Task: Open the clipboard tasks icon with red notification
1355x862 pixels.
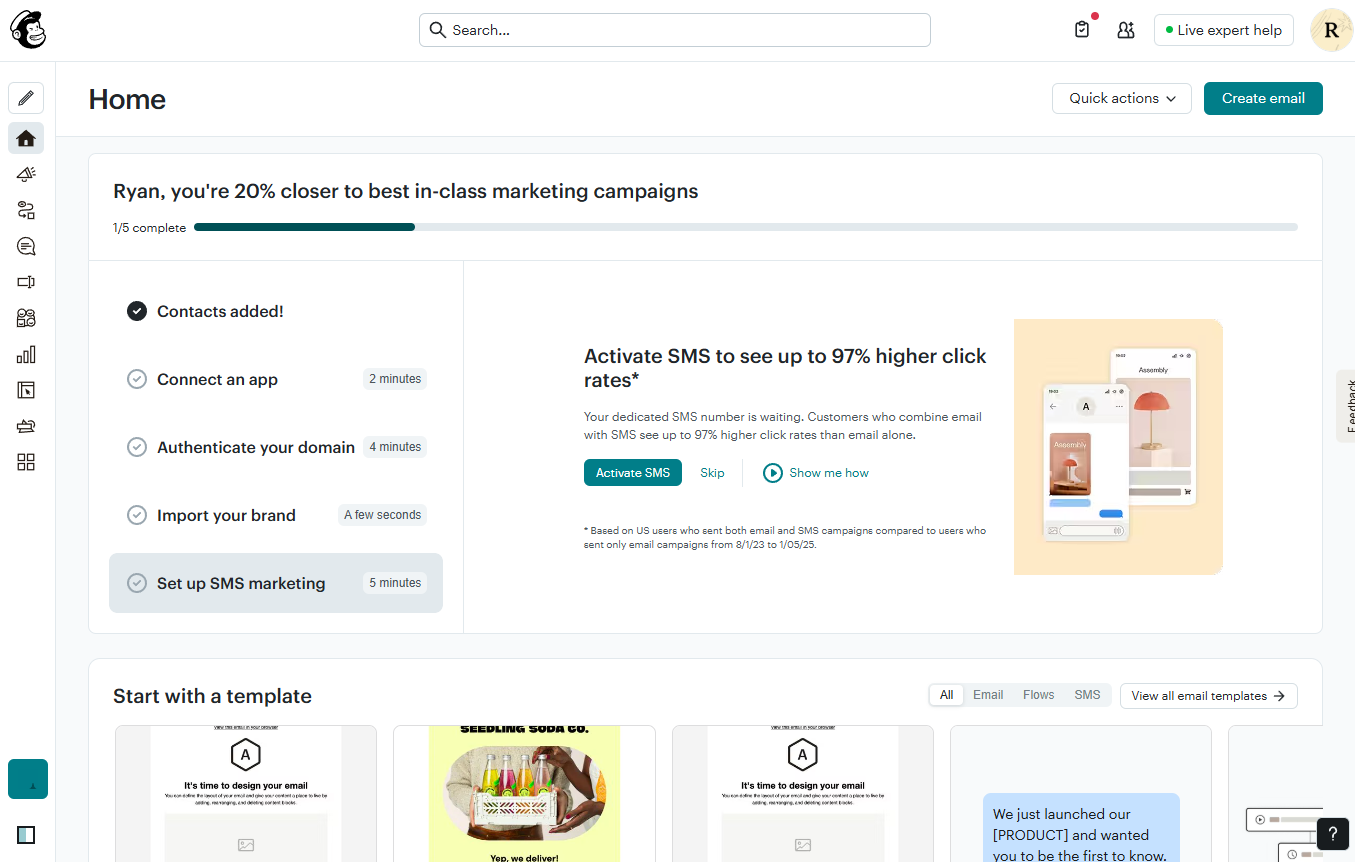Action: [1081, 30]
